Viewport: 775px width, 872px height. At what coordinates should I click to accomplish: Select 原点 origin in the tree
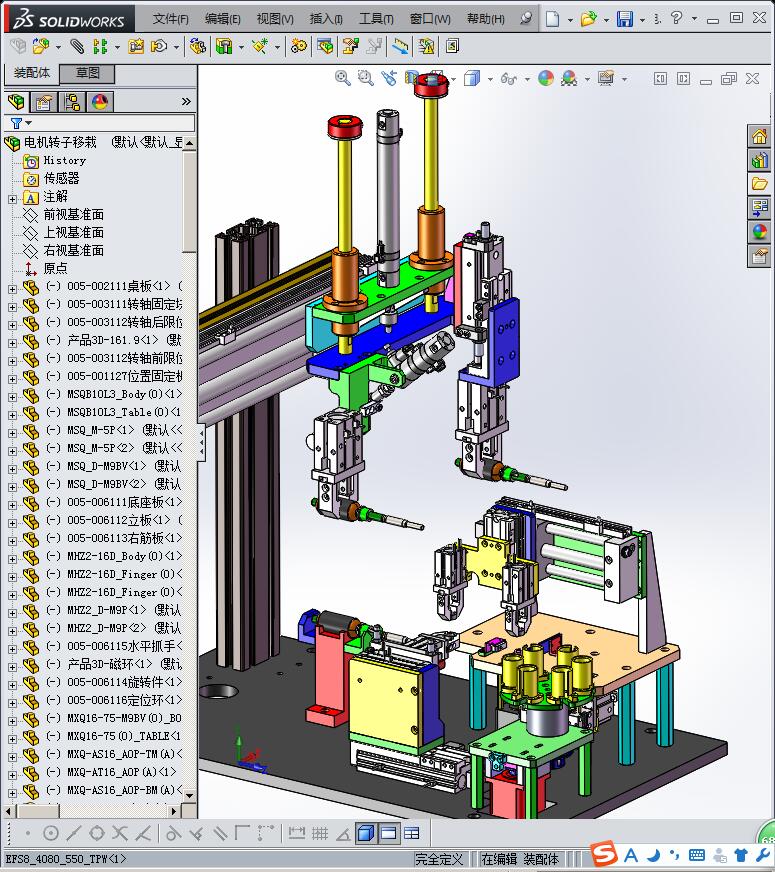click(56, 269)
